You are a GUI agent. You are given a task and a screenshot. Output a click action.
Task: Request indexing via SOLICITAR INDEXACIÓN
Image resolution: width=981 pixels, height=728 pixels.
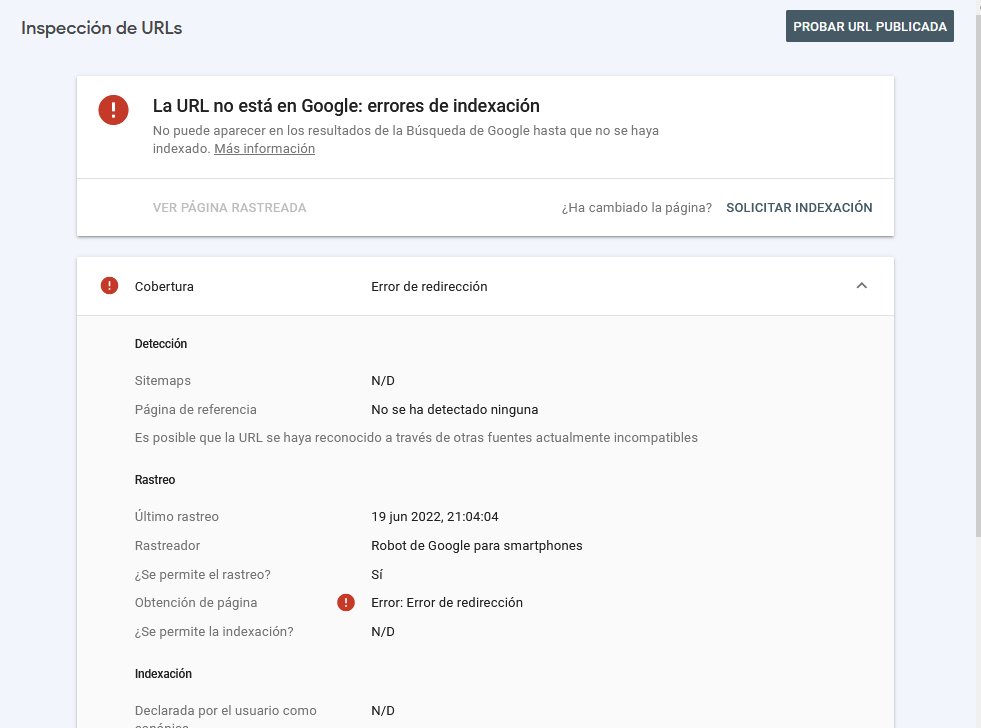coord(799,208)
